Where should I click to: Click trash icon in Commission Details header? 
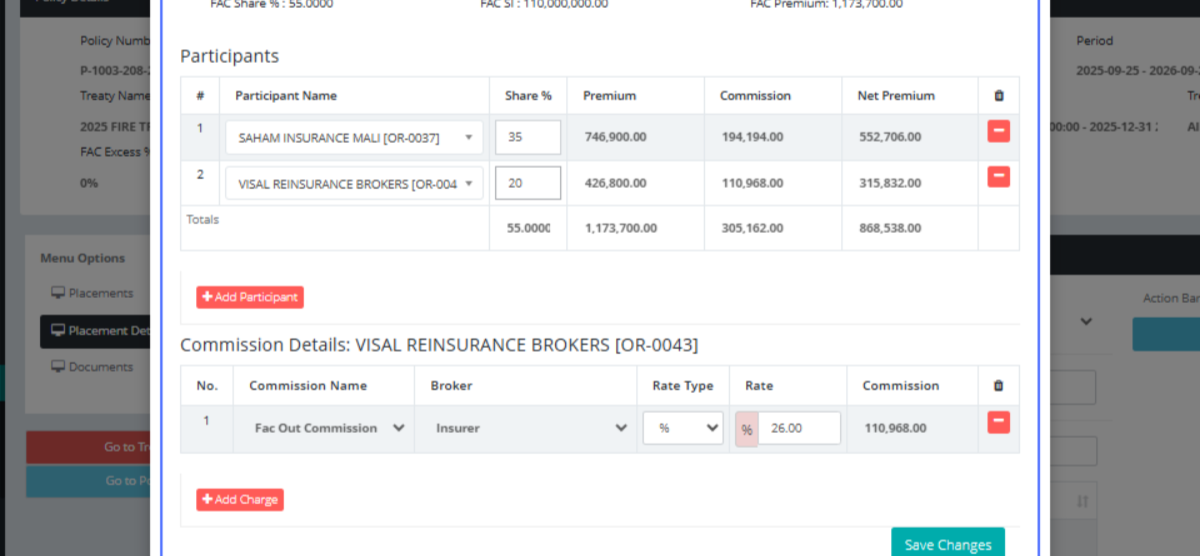(998, 386)
